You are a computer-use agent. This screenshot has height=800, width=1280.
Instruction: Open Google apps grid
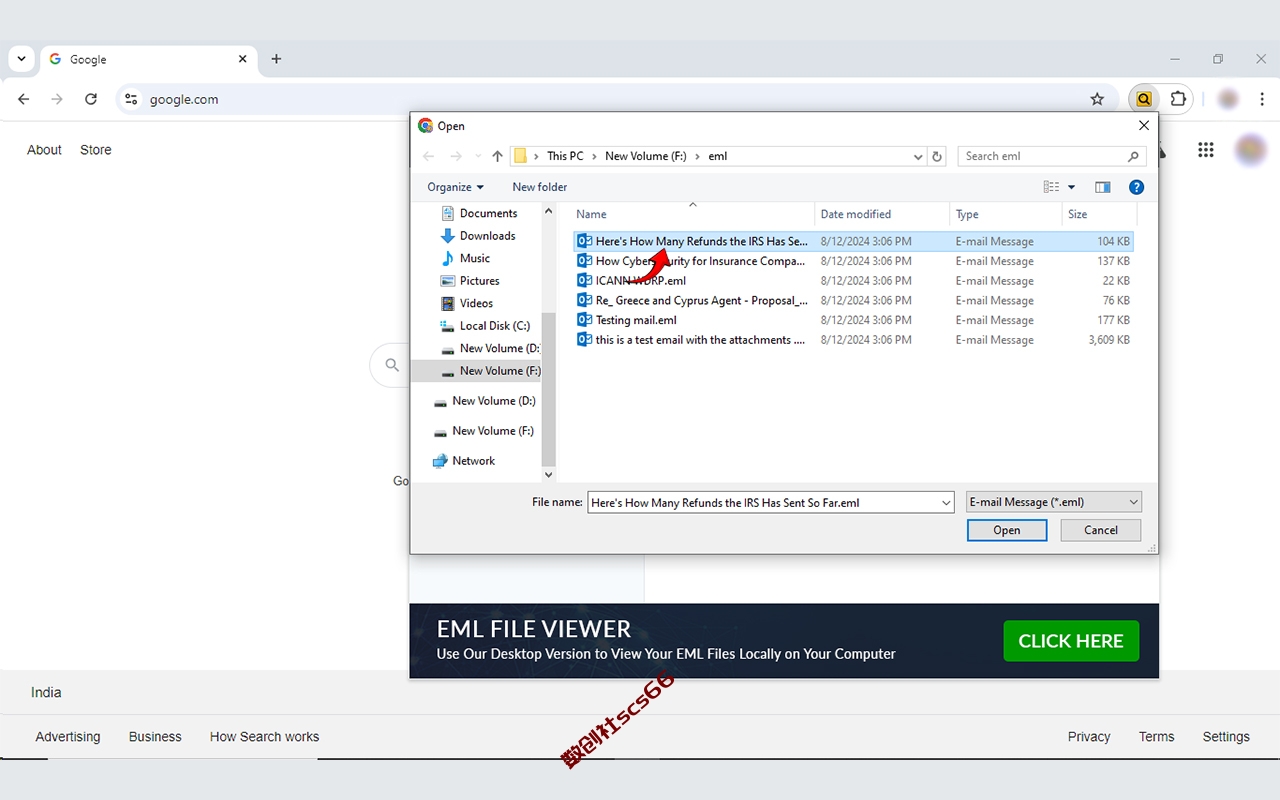[1206, 150]
